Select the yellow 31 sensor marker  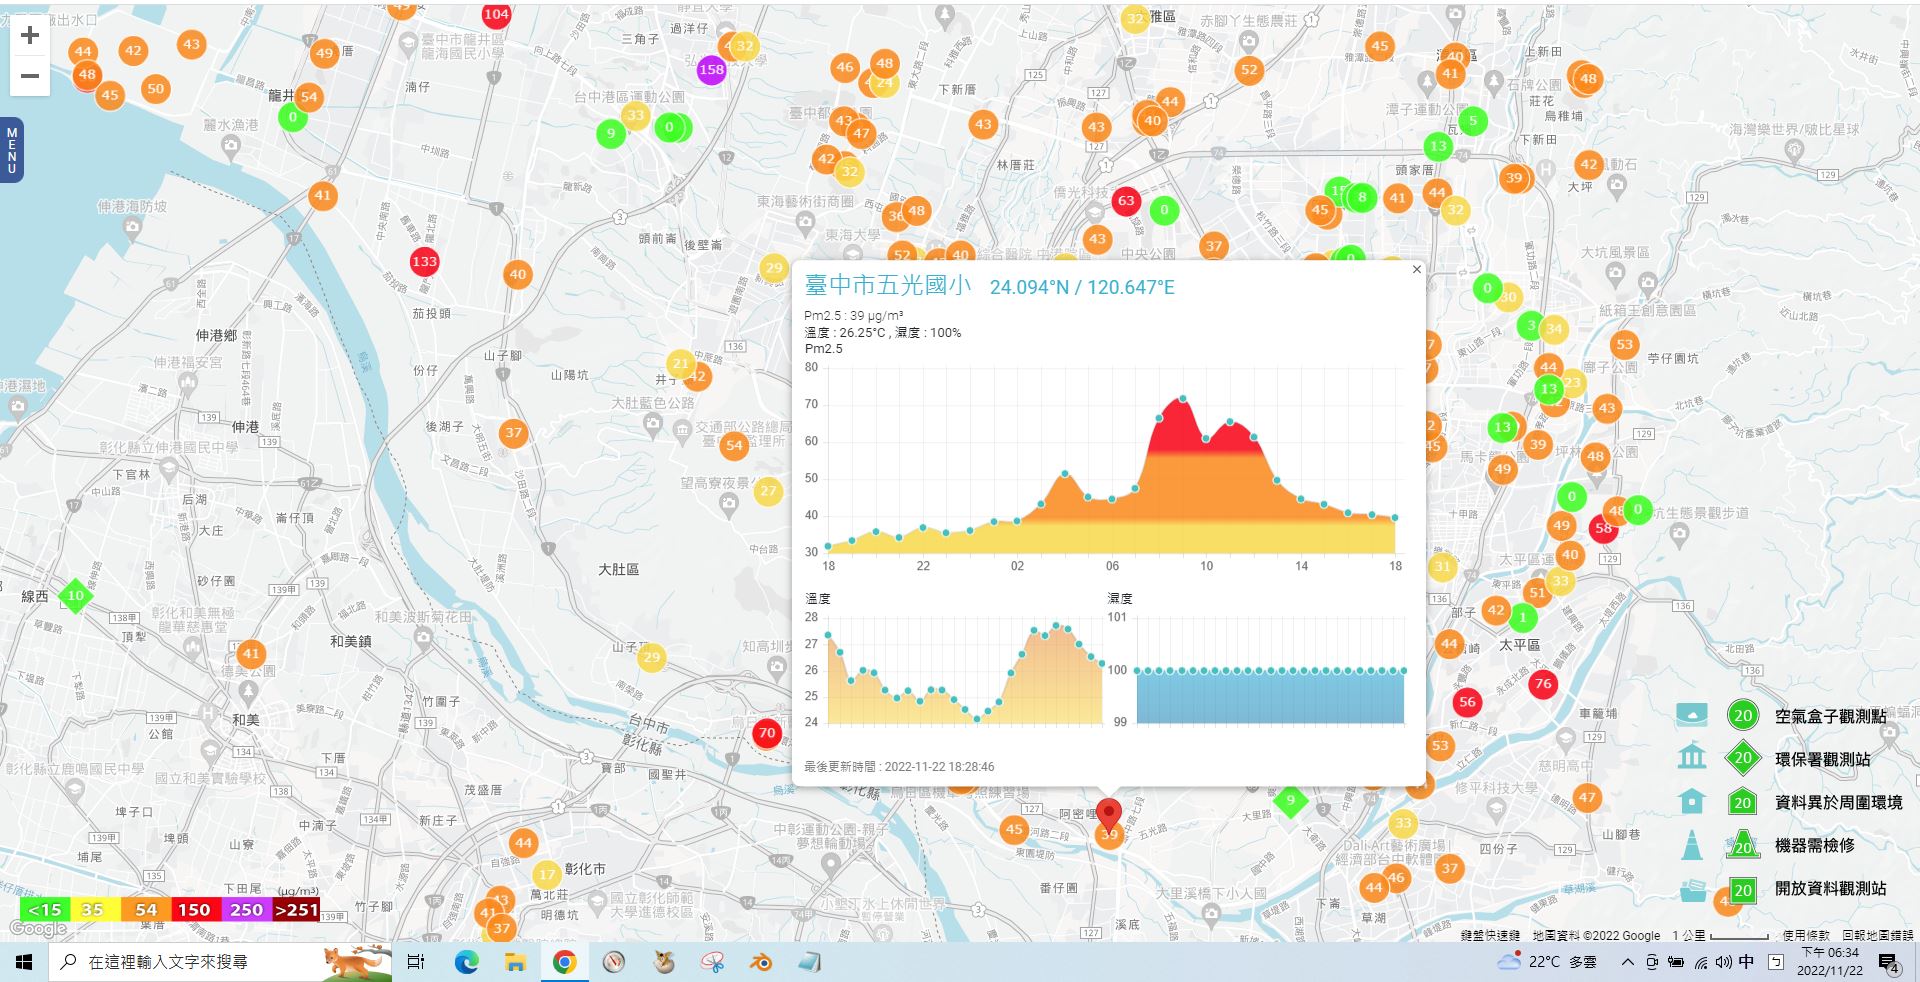pos(1441,566)
